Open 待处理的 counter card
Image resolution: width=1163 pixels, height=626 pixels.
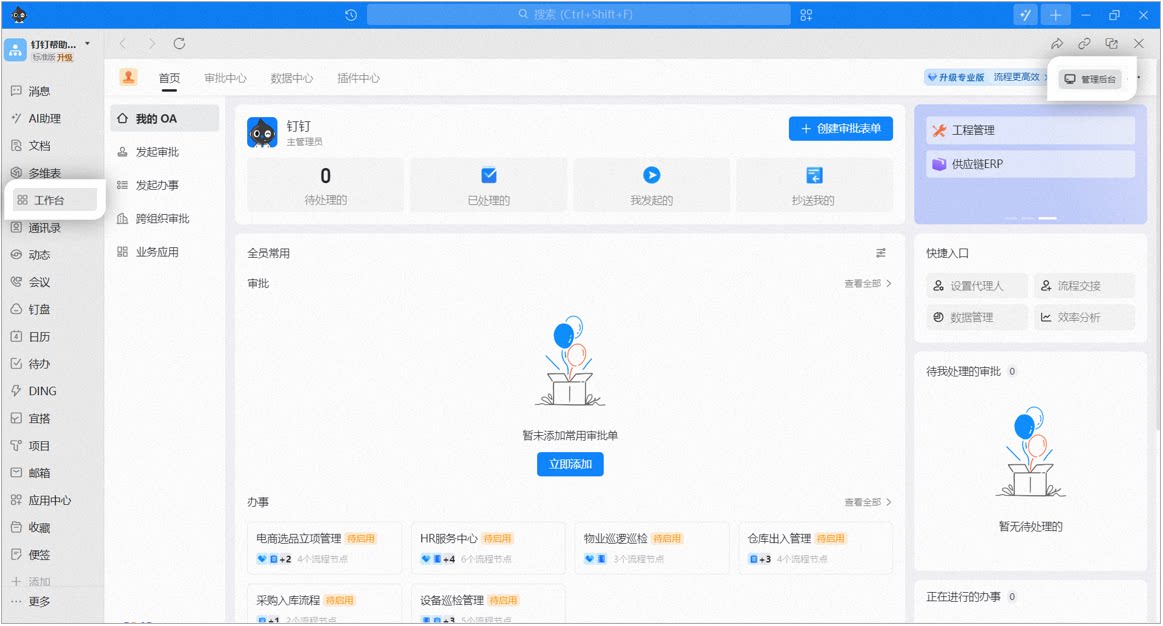click(326, 185)
